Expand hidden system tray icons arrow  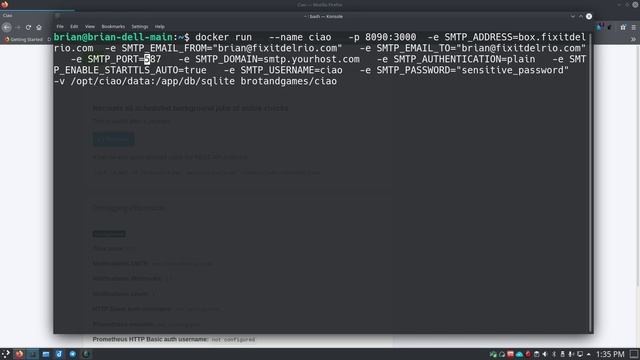pos(589,354)
